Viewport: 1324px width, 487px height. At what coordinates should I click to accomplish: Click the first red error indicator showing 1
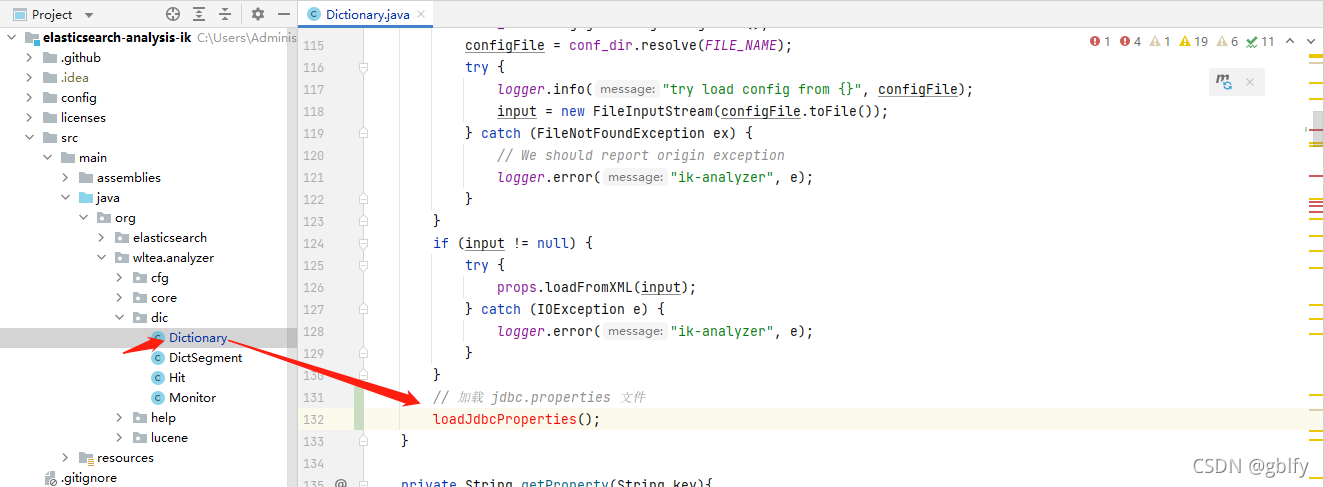coord(1100,41)
